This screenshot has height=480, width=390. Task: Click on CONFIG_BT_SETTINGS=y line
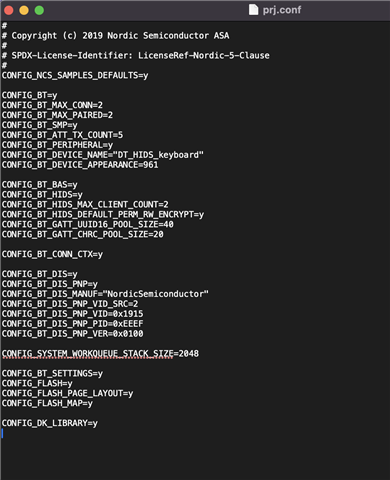52,374
